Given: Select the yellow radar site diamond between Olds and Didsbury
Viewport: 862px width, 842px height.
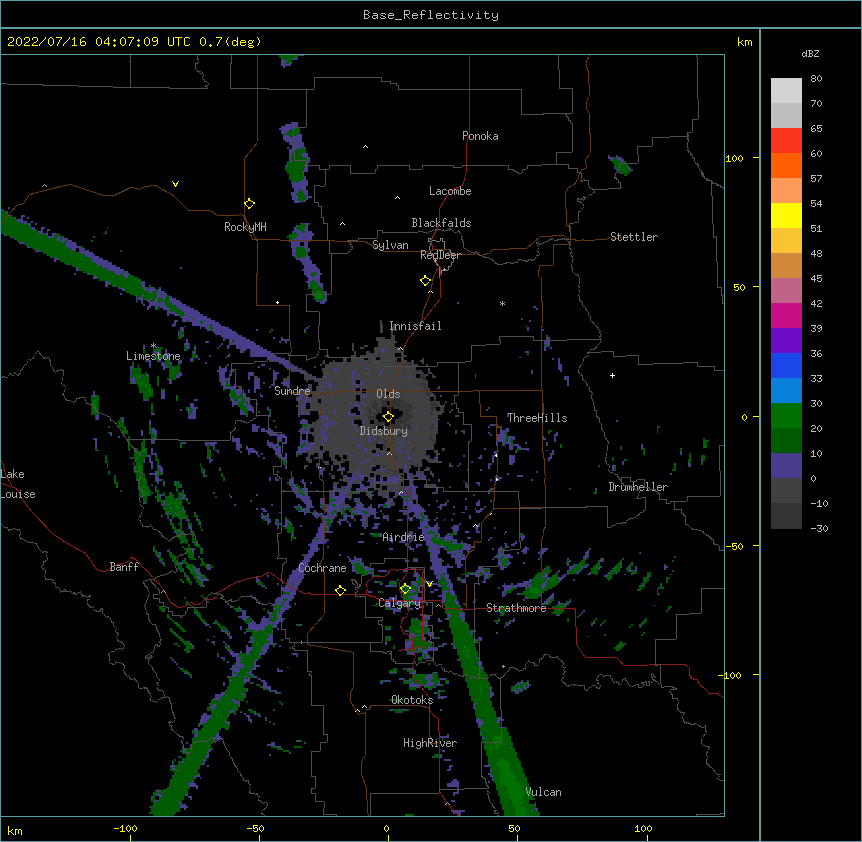Looking at the screenshot, I should [x=388, y=417].
